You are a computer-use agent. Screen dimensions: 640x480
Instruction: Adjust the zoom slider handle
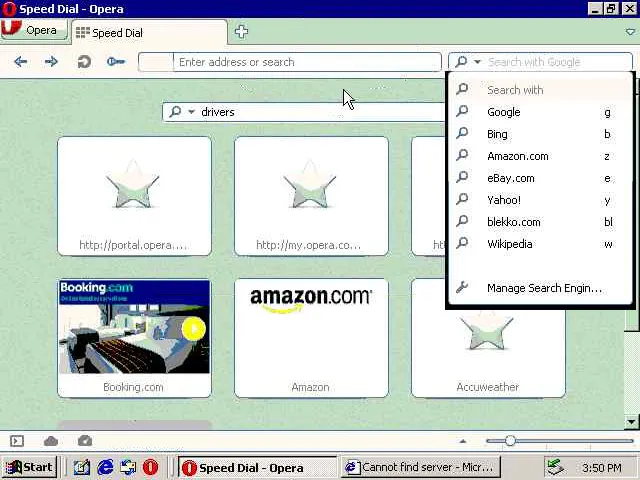point(510,441)
